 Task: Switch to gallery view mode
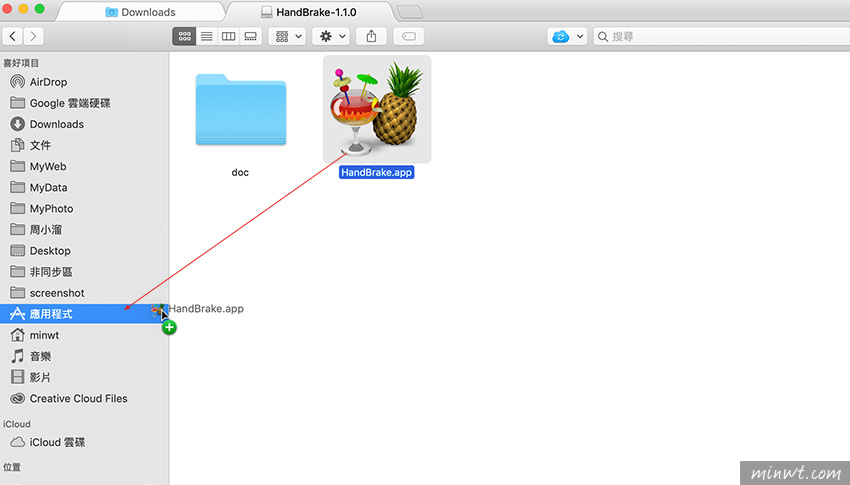coord(250,36)
